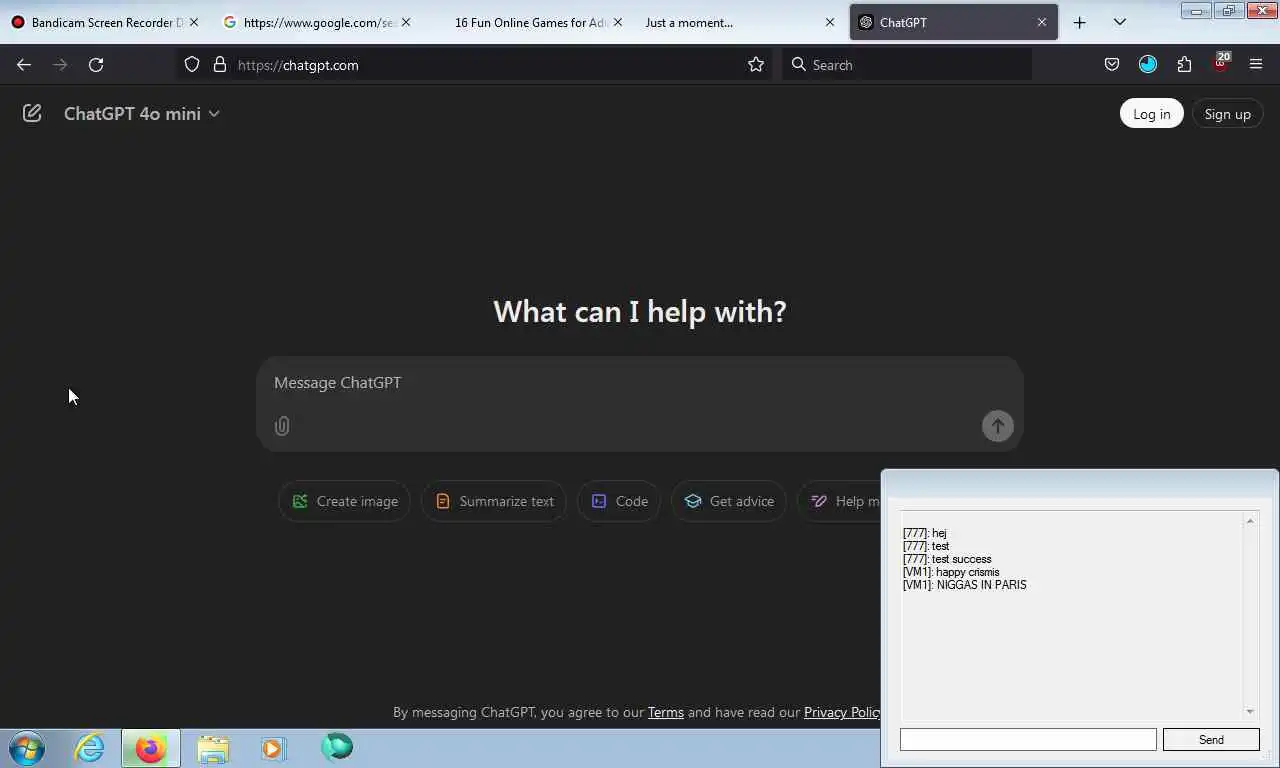Viewport: 1280px width, 768px height.
Task: Send the message with the up-arrow button
Action: coord(997,426)
